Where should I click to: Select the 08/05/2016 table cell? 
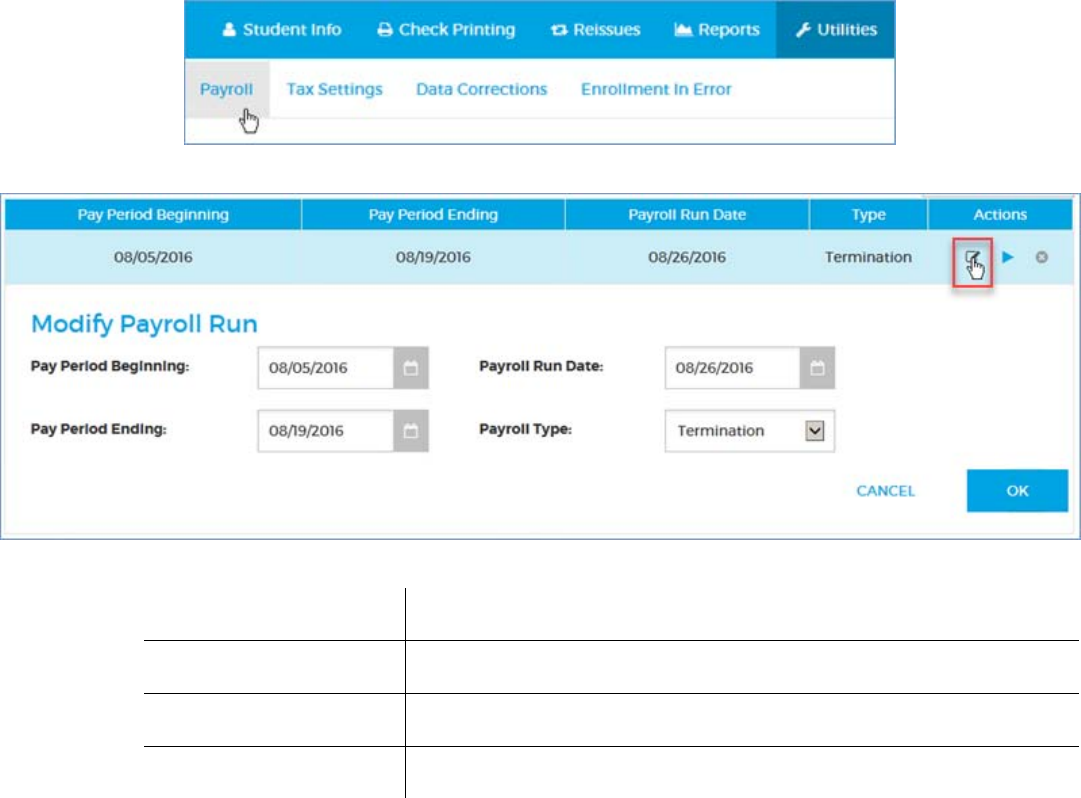pos(153,257)
